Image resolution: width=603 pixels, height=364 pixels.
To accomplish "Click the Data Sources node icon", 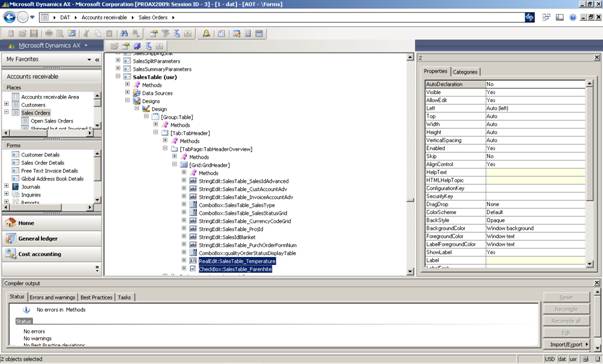I will [137, 93].
